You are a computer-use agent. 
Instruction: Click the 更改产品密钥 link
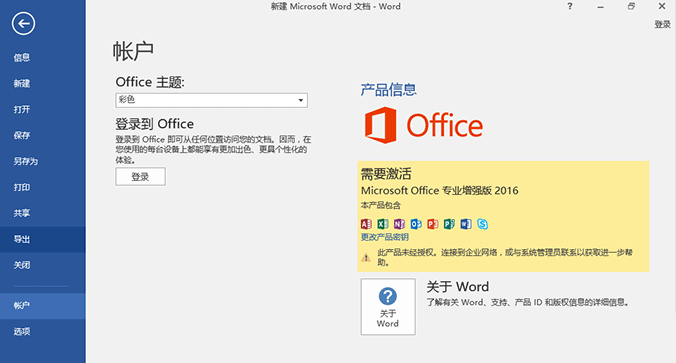click(385, 237)
